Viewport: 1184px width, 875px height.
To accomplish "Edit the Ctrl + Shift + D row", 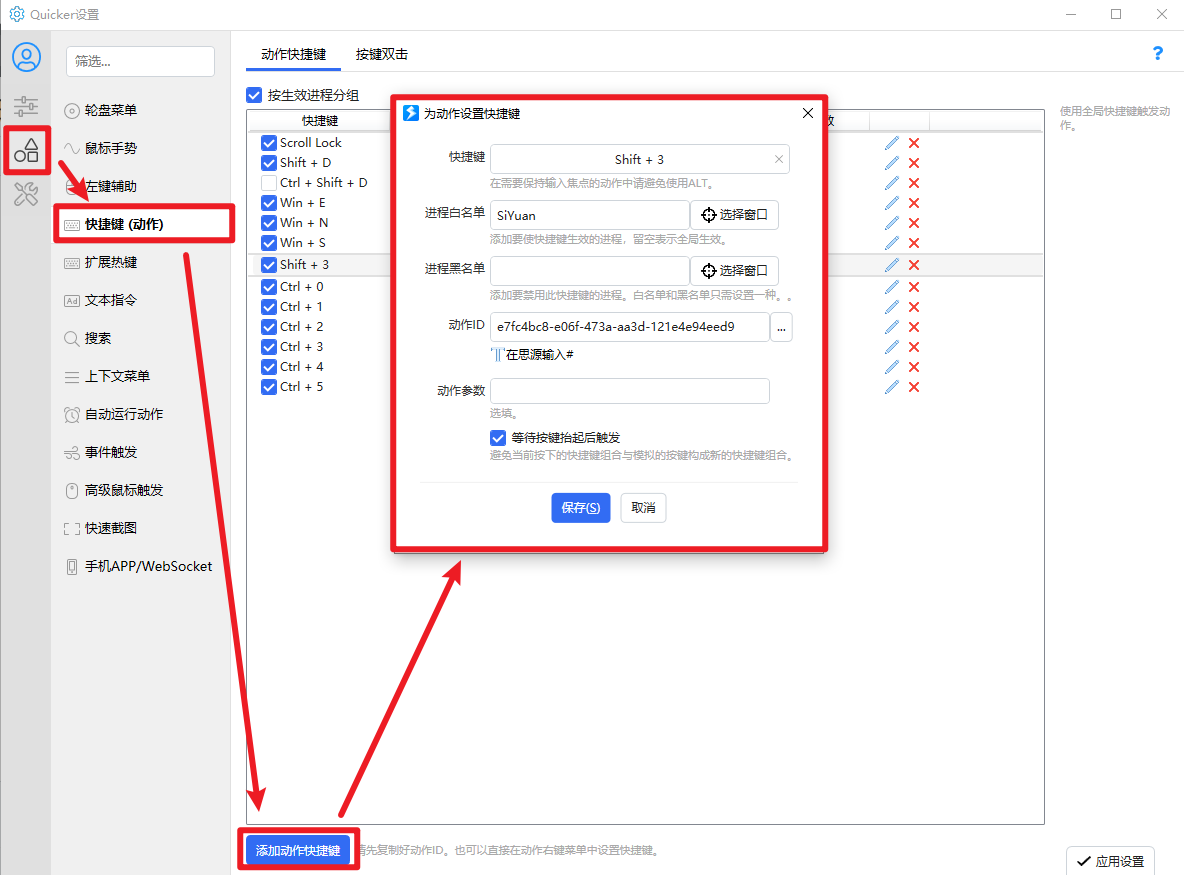I will point(892,183).
